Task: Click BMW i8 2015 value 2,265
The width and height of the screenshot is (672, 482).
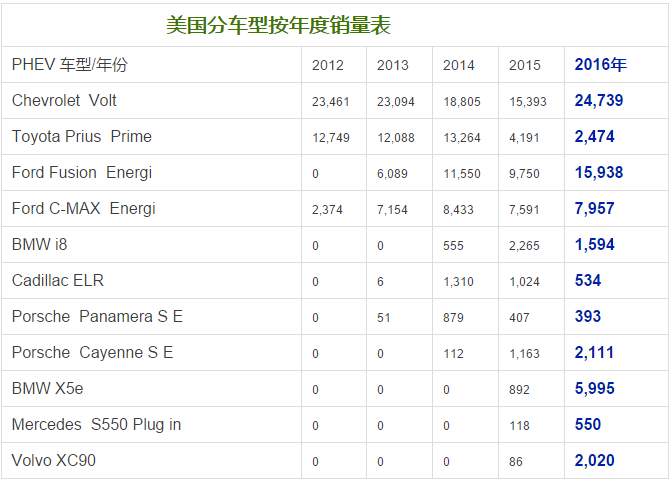Action: tap(524, 246)
